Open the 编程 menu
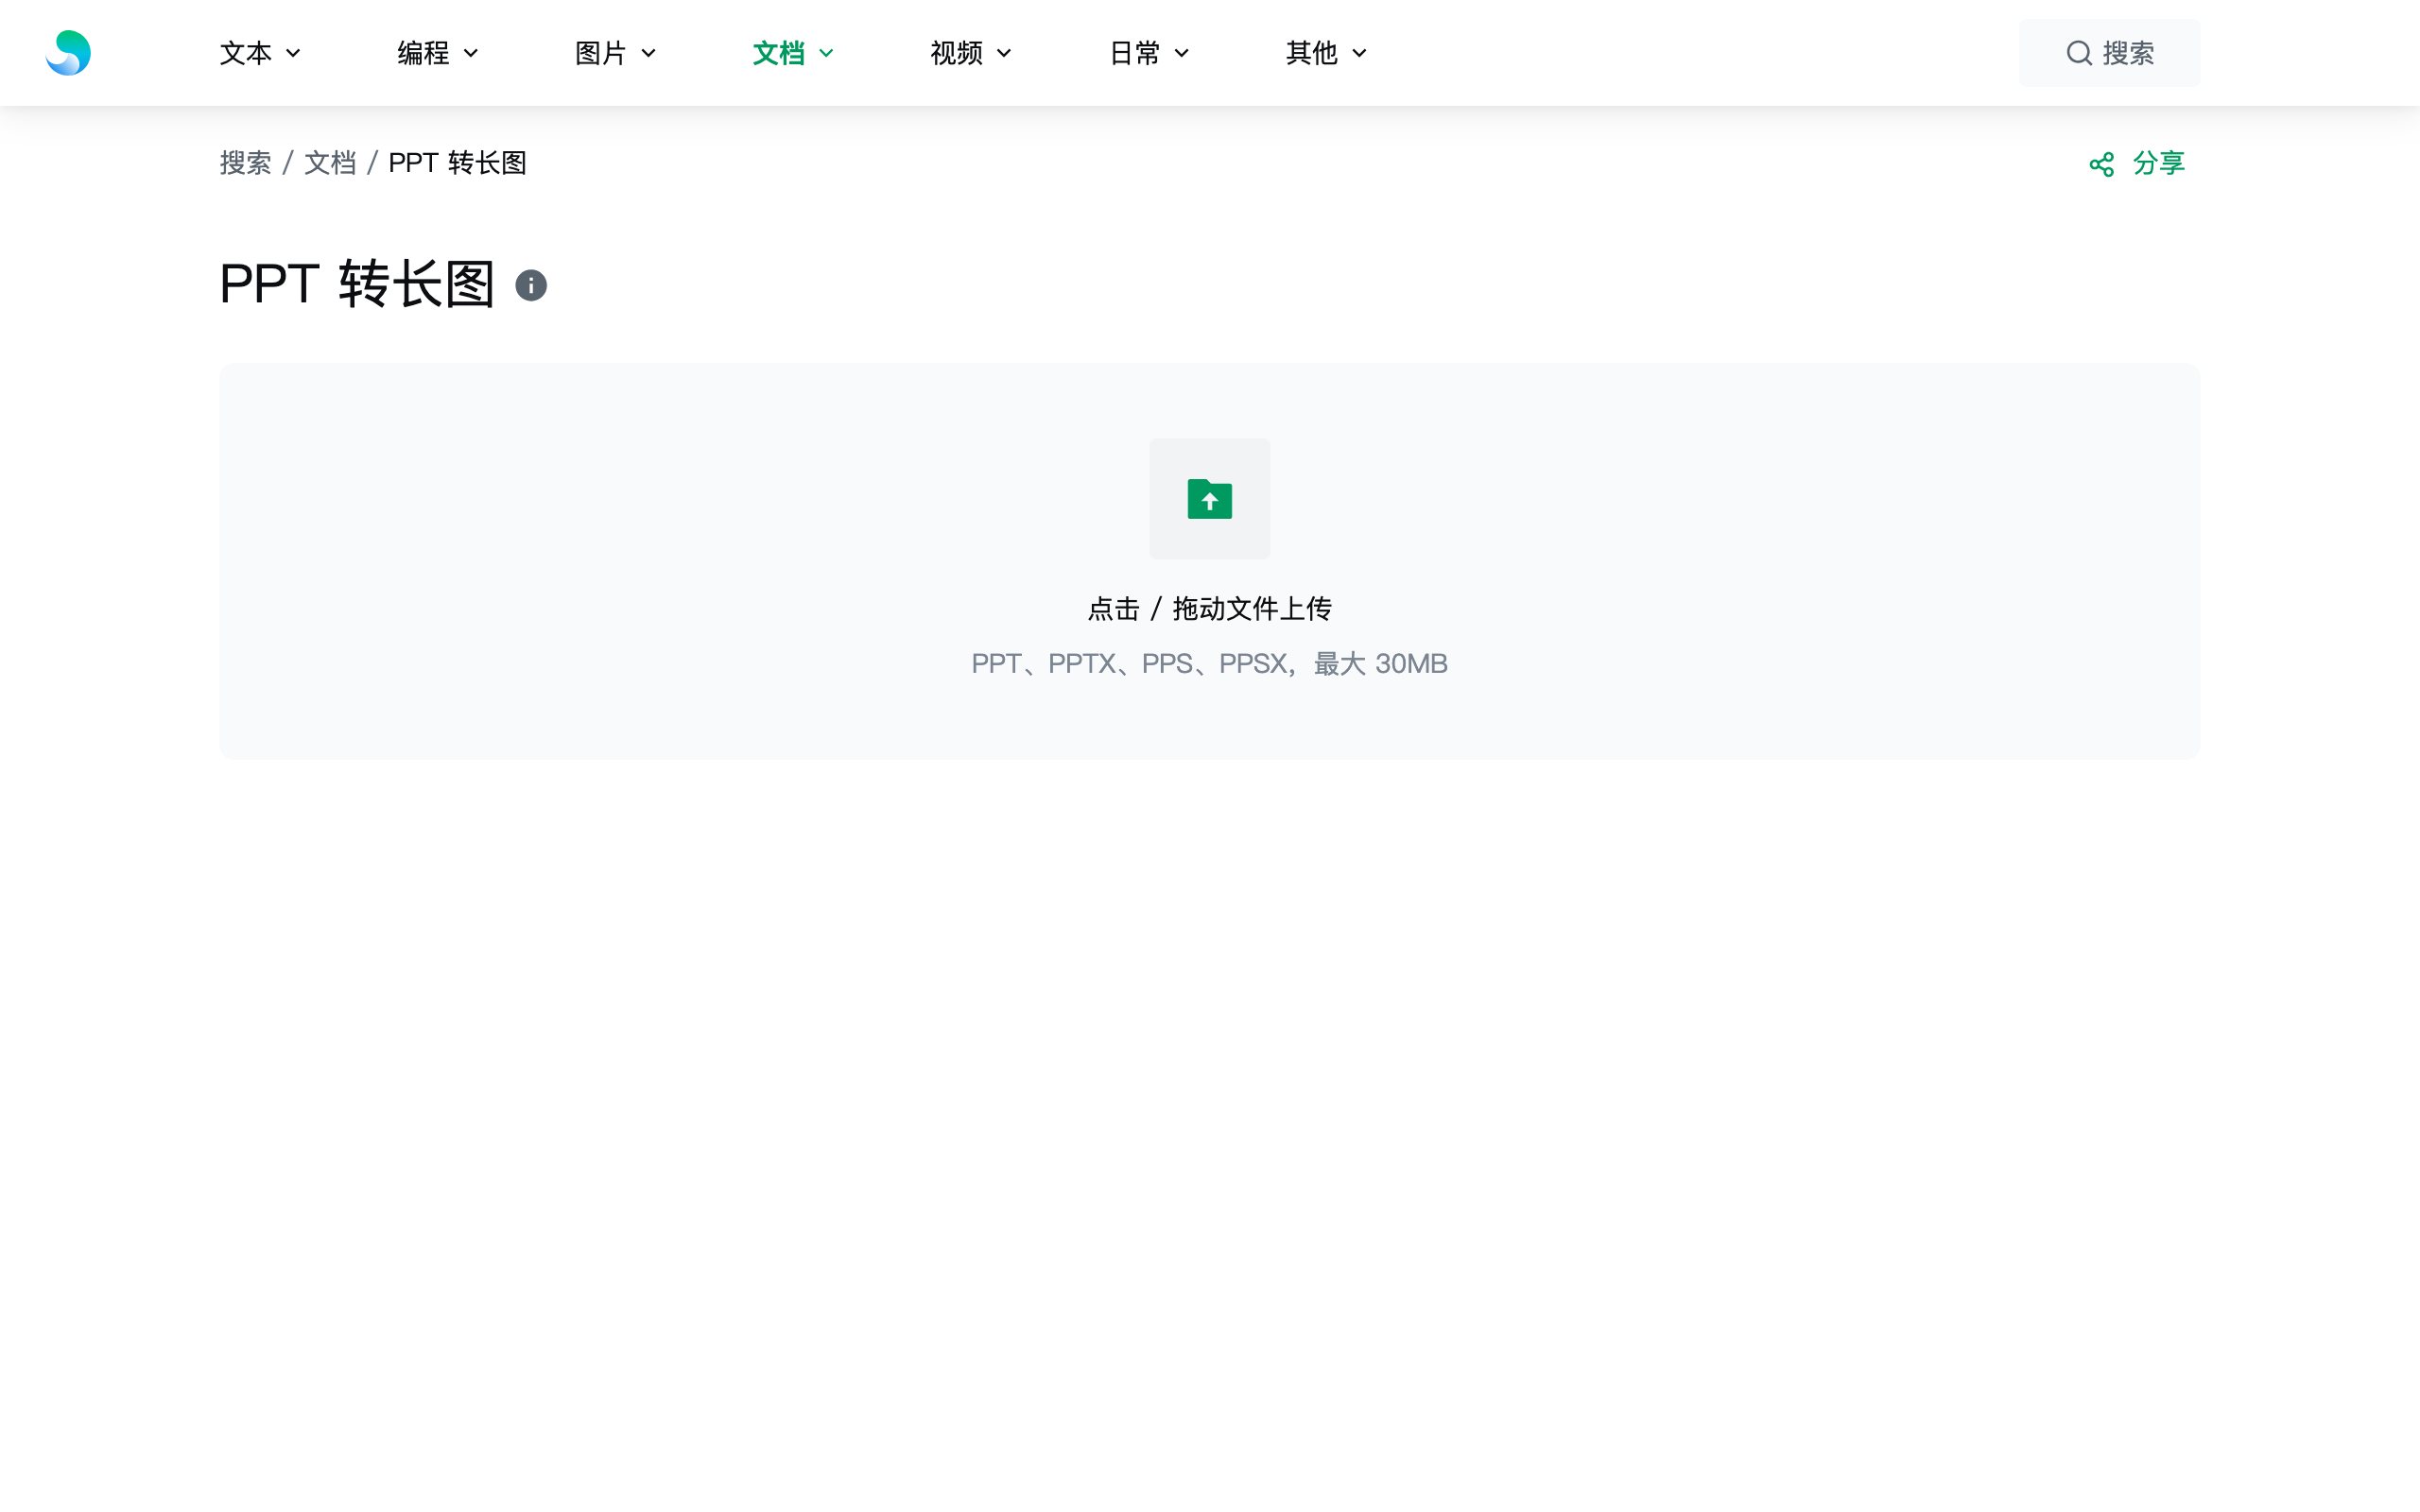 pyautogui.click(x=438, y=53)
